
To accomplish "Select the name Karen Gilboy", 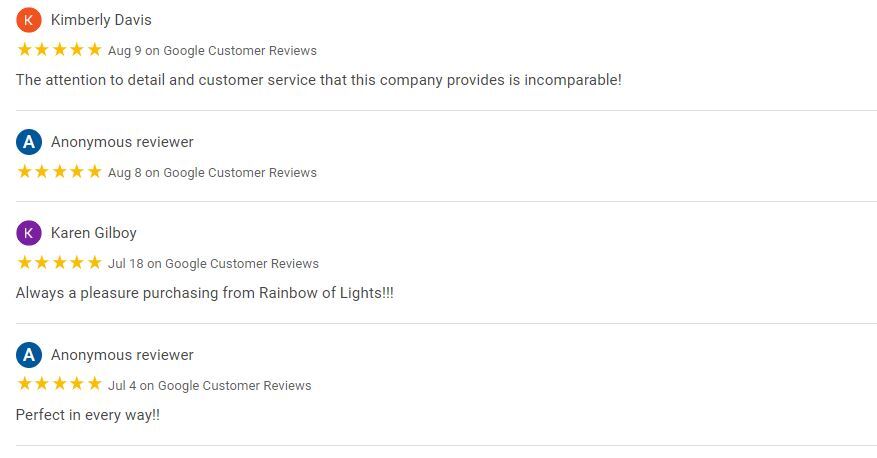I will [94, 233].
